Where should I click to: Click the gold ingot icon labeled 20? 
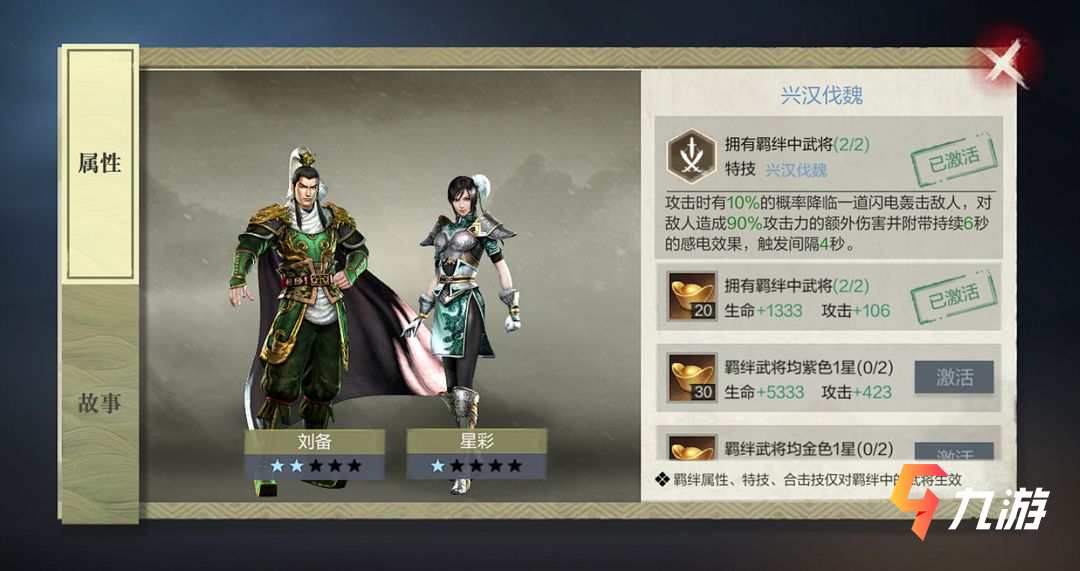tap(692, 295)
